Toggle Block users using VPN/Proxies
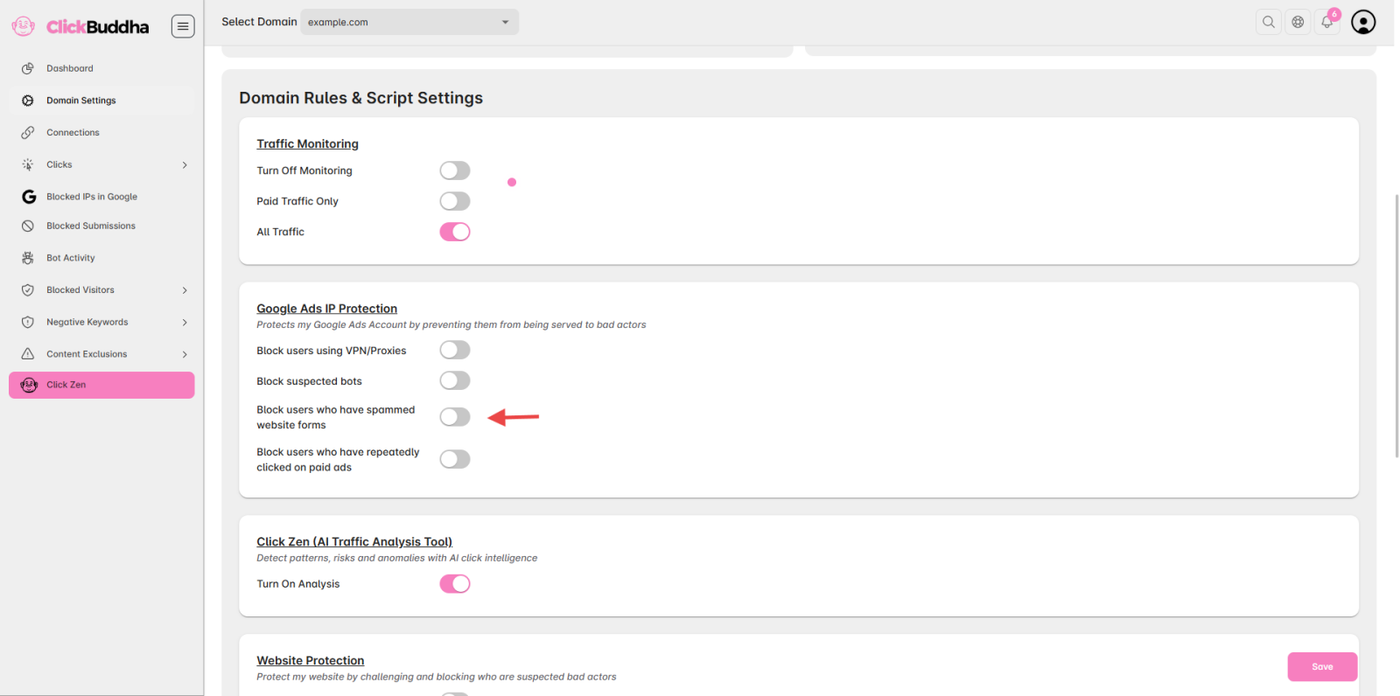1400x696 pixels. (455, 350)
